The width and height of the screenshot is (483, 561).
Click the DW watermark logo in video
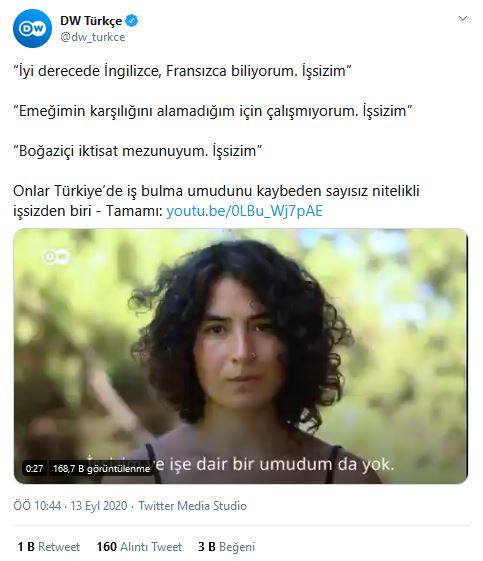click(x=56, y=256)
